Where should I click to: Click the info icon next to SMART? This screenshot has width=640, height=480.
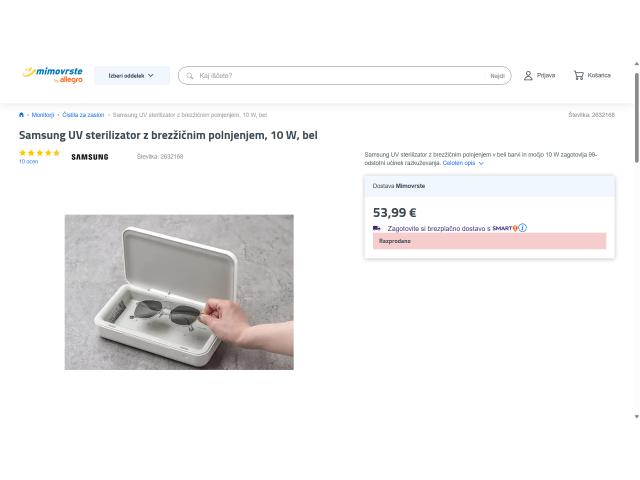pos(522,228)
